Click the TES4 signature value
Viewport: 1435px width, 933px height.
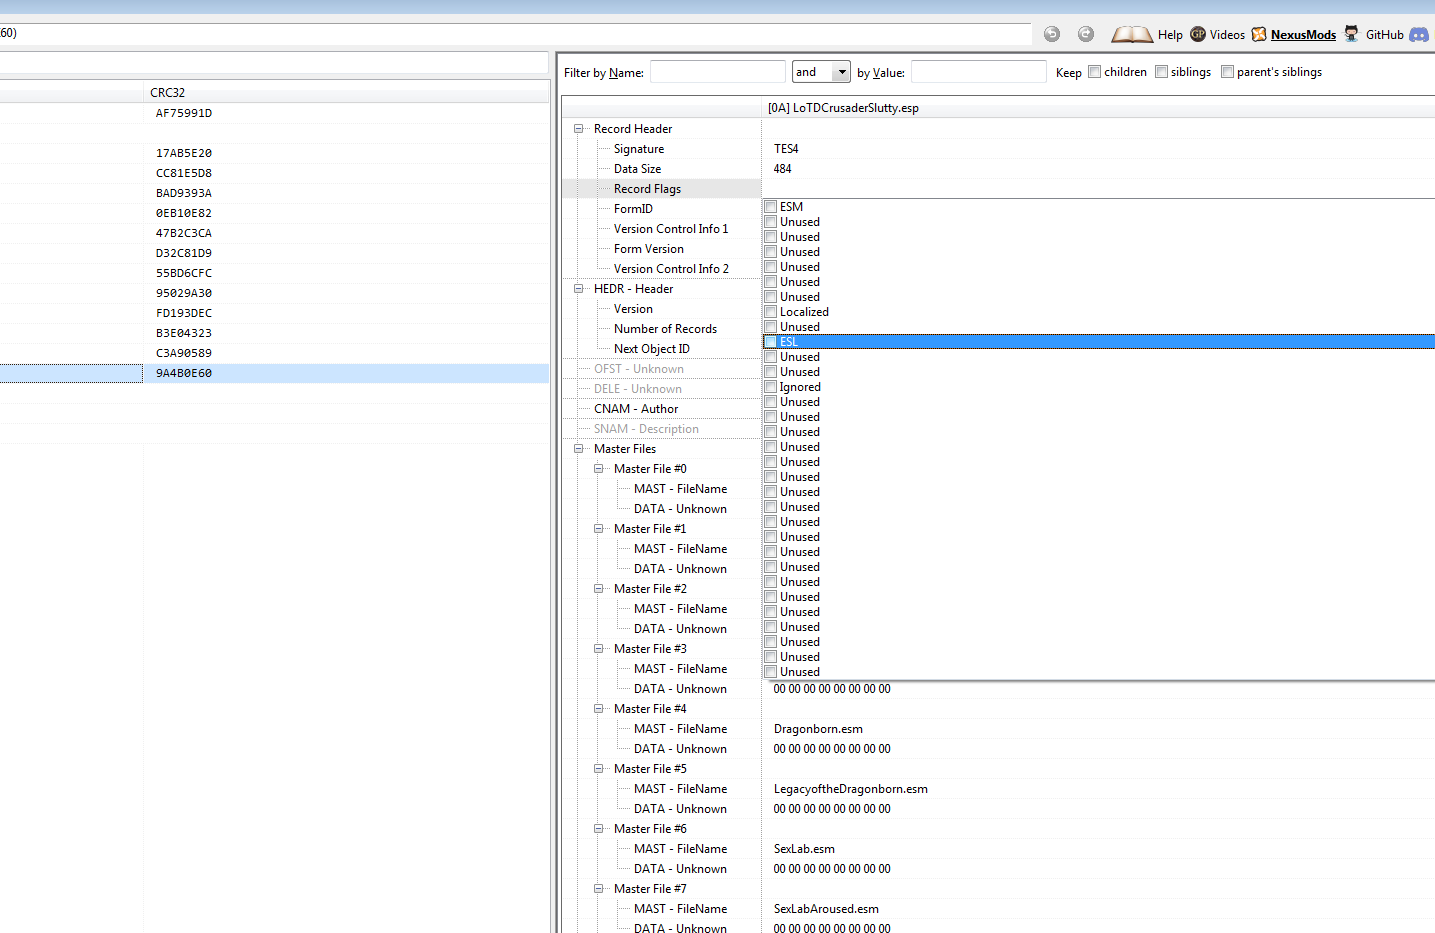[x=786, y=149]
